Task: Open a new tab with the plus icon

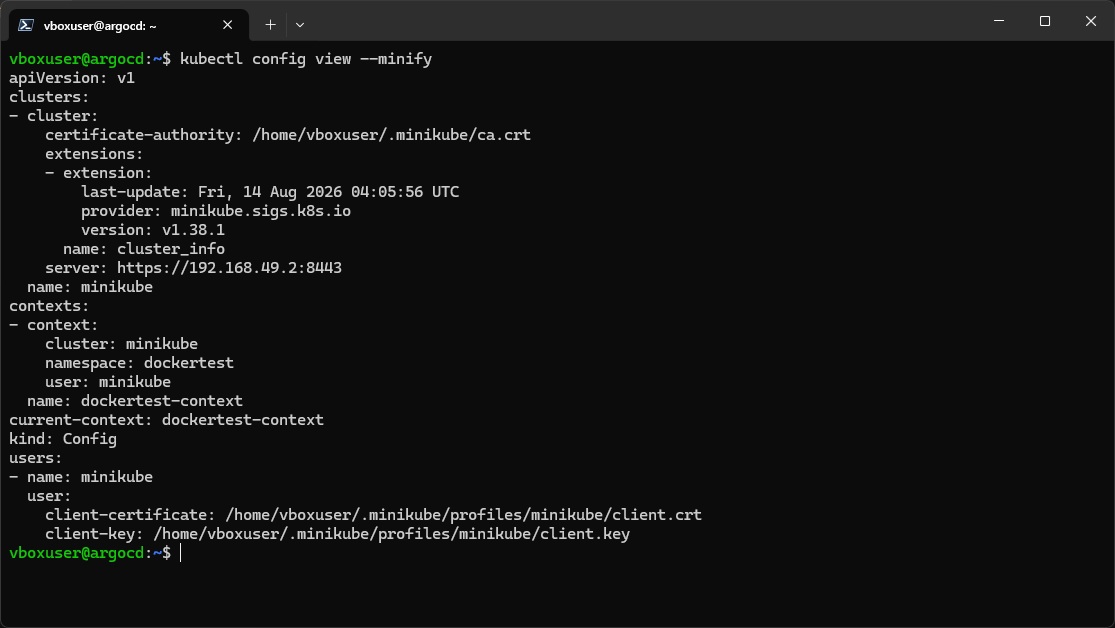Action: click(270, 25)
